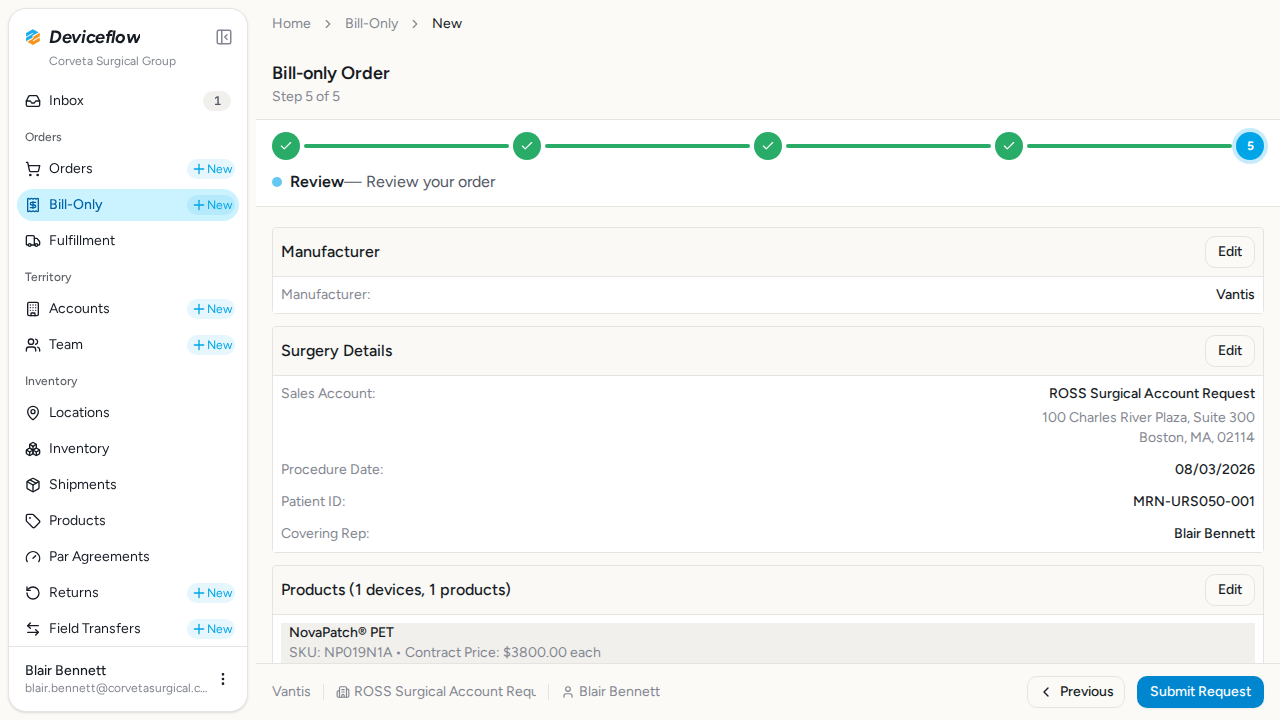Edit the Surgery Details section
Screen dimensions: 1280x720
1230,351
